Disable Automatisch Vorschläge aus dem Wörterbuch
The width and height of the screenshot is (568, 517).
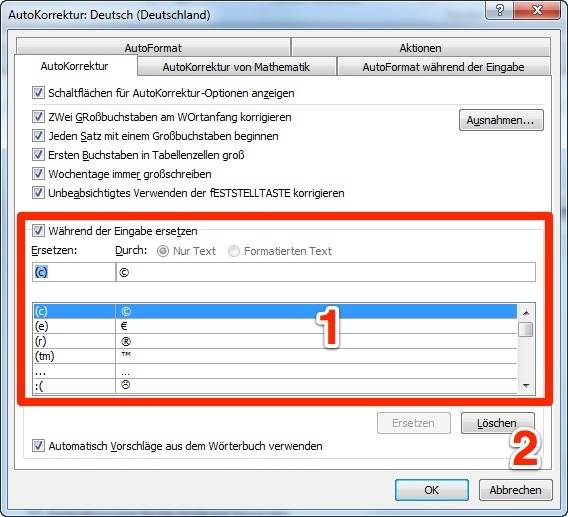(x=38, y=446)
